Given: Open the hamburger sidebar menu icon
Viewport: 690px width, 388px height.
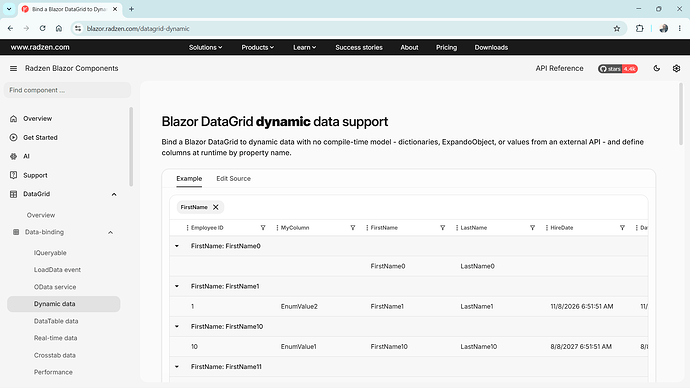Looking at the screenshot, I should 13,69.
